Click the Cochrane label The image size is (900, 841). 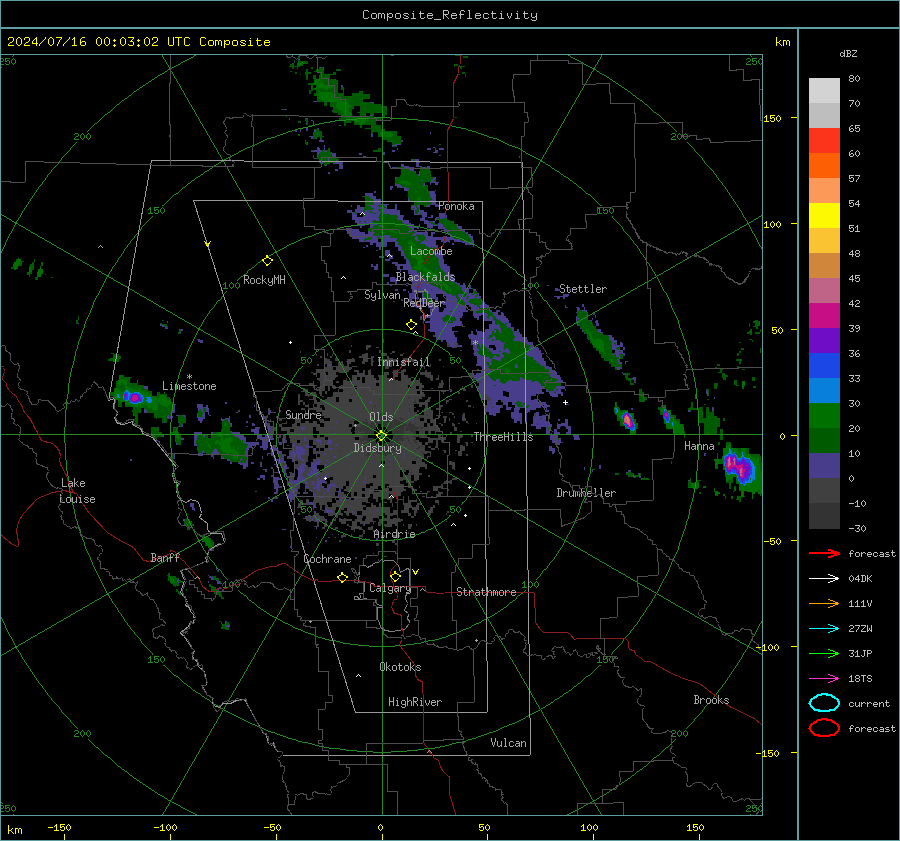pyautogui.click(x=327, y=559)
